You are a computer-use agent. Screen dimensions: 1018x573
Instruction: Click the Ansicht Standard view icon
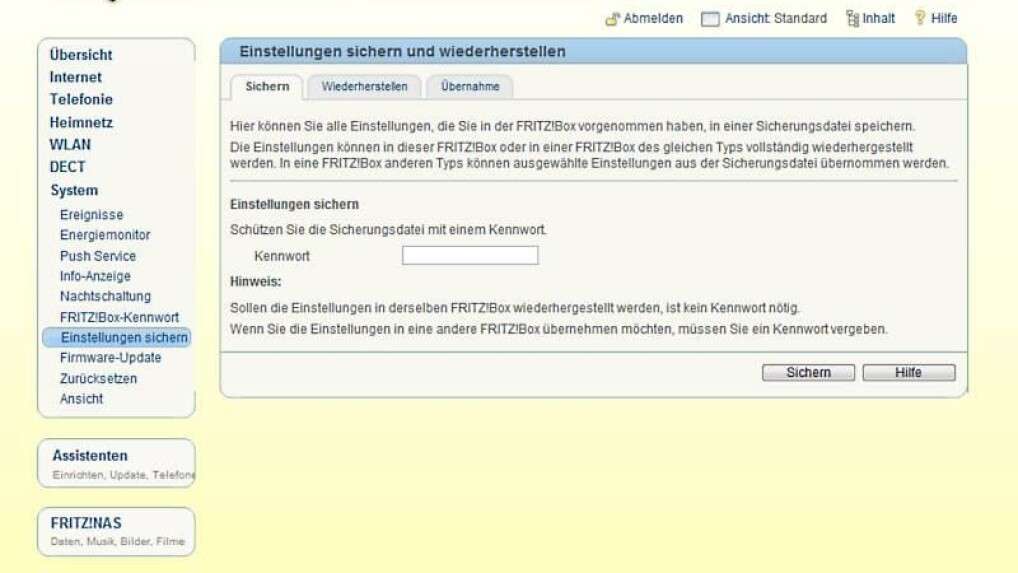[x=710, y=19]
